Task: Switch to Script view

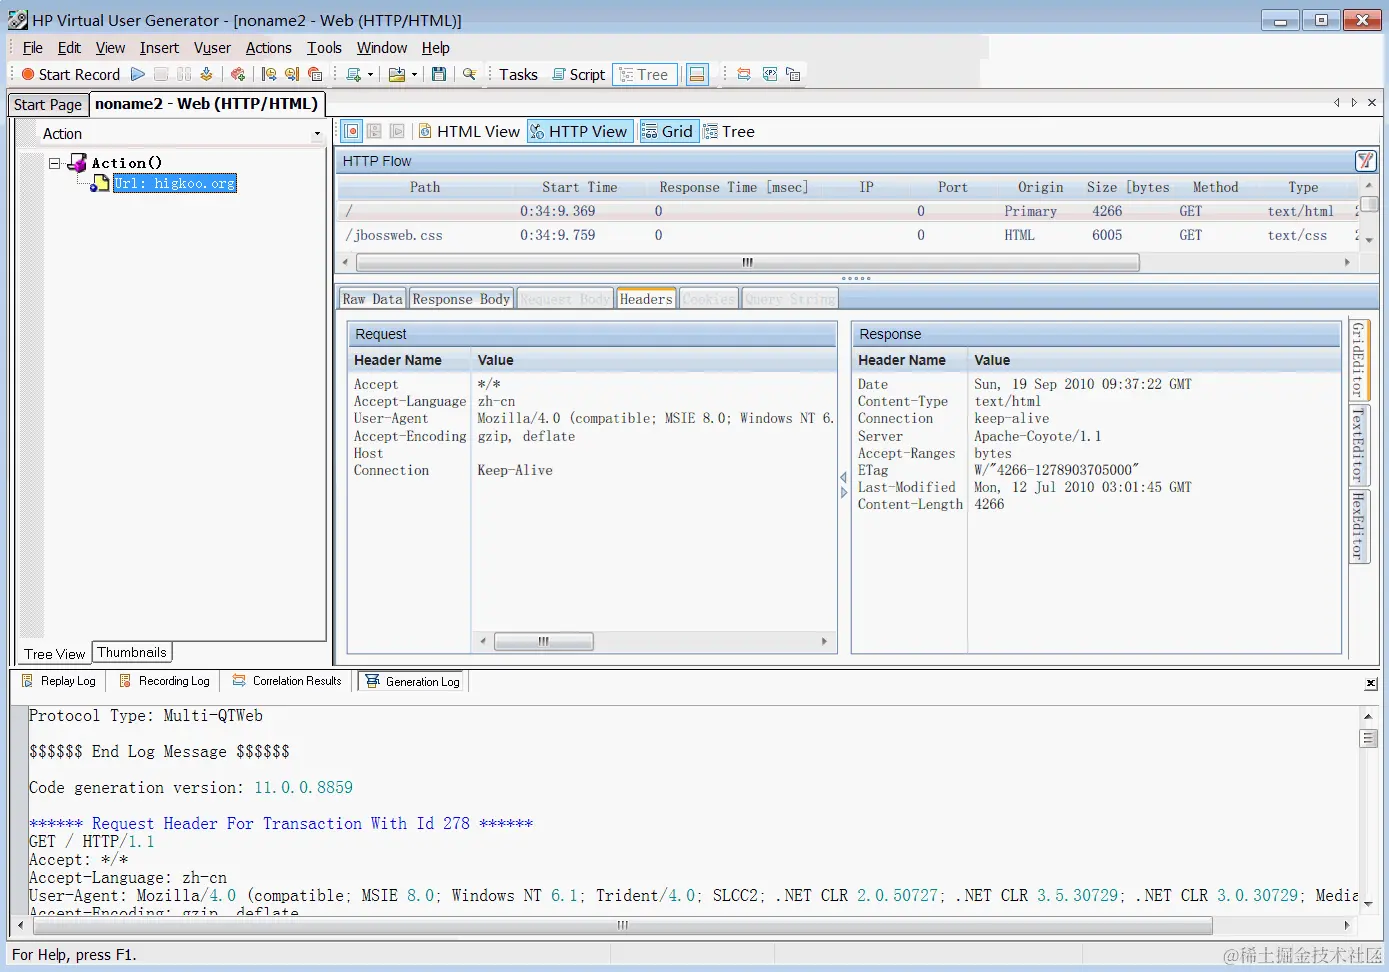Action: pyautogui.click(x=578, y=74)
